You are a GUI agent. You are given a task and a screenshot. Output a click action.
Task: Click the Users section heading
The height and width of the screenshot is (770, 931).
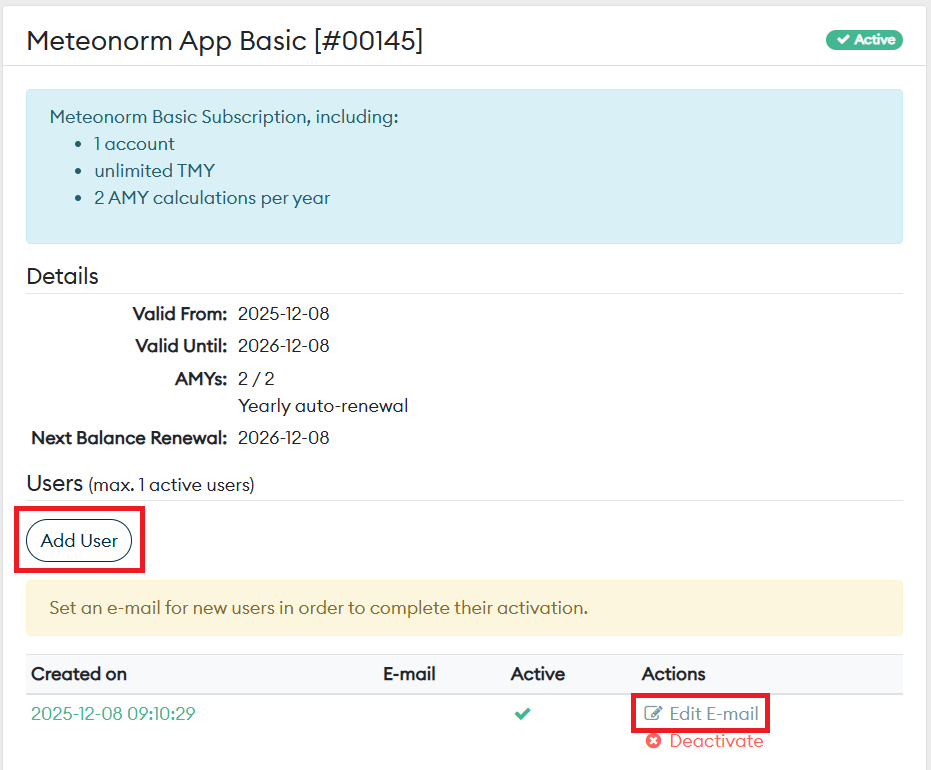pyautogui.click(x=54, y=484)
